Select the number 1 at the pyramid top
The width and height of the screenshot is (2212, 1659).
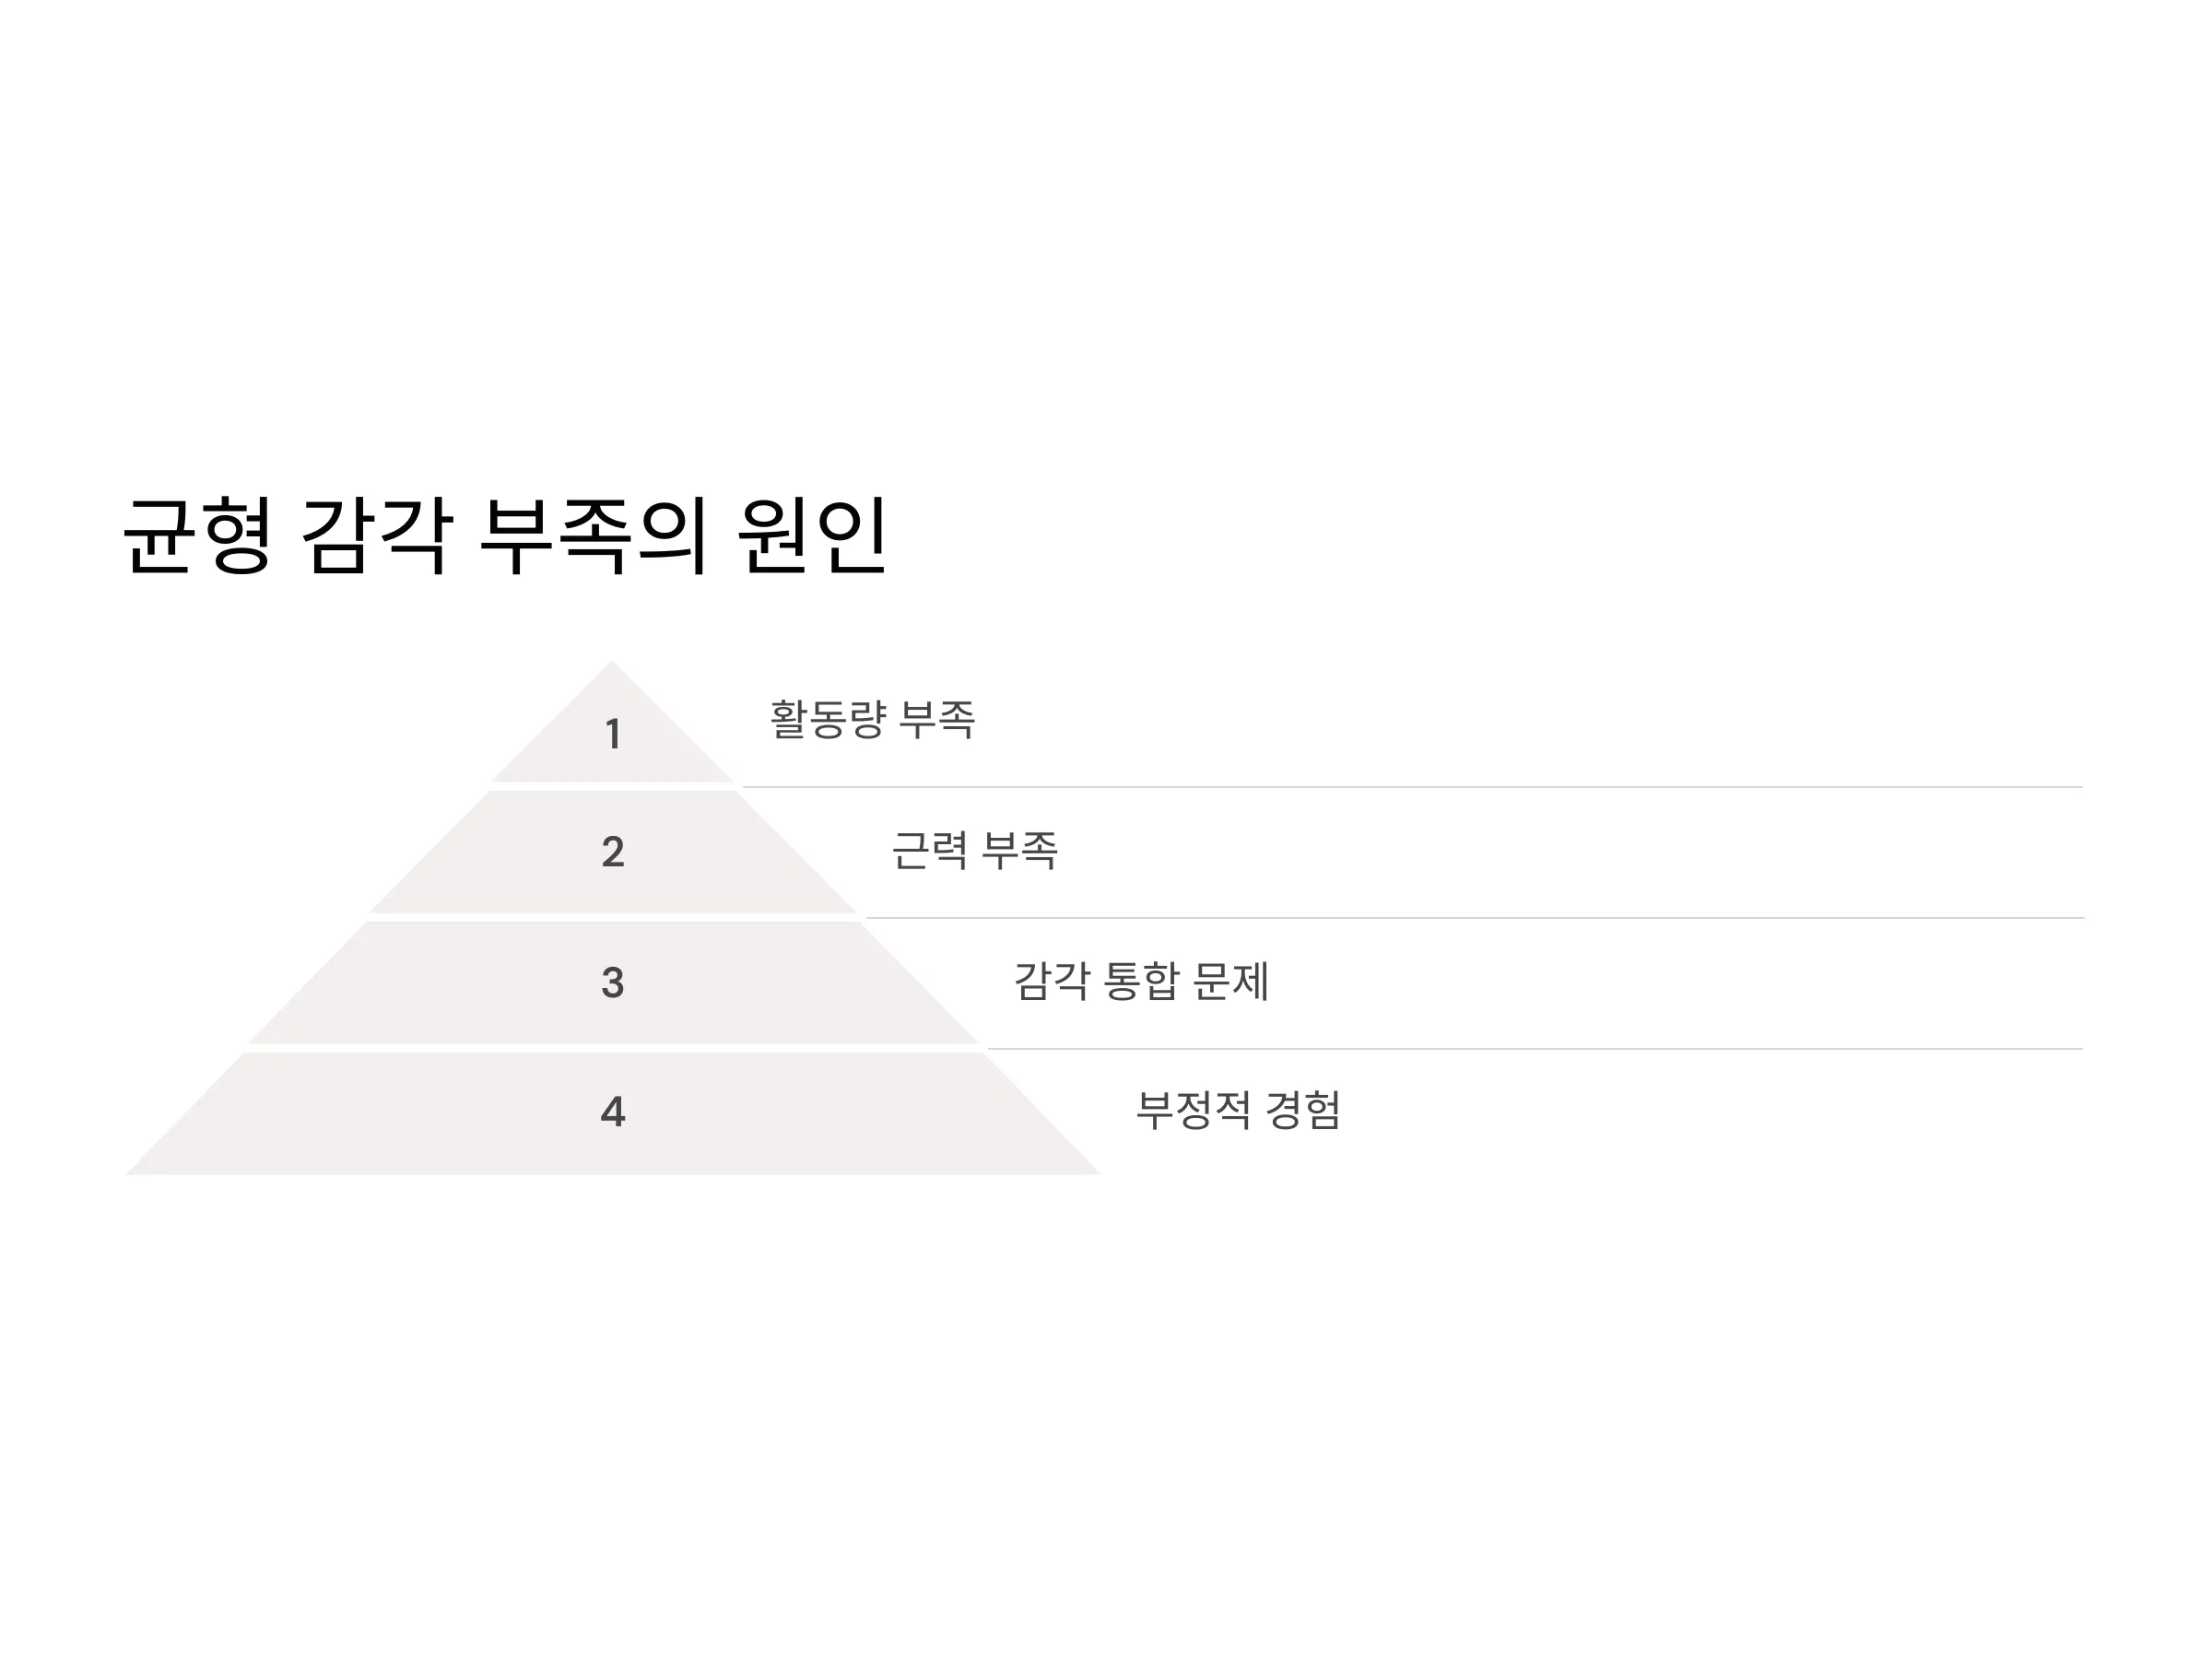pyautogui.click(x=613, y=734)
